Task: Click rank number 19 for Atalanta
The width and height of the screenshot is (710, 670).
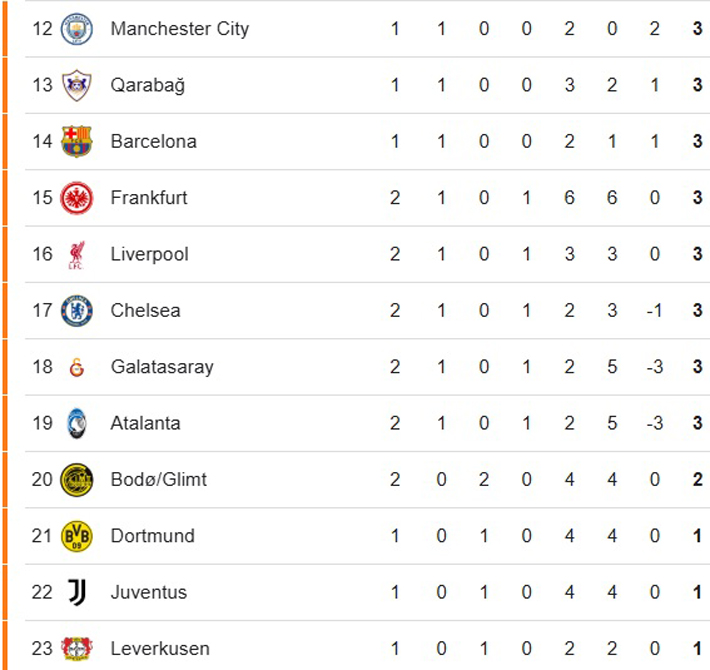Action: point(41,423)
